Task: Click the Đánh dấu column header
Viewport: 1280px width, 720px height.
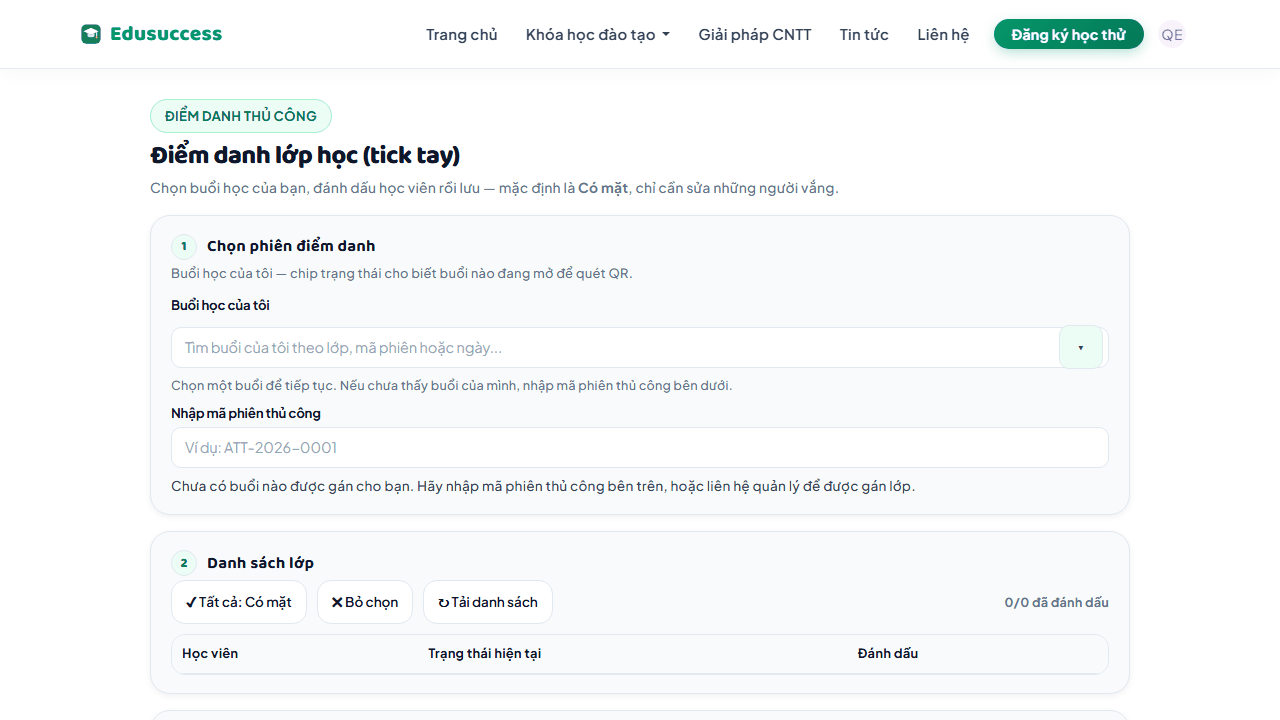Action: point(888,653)
